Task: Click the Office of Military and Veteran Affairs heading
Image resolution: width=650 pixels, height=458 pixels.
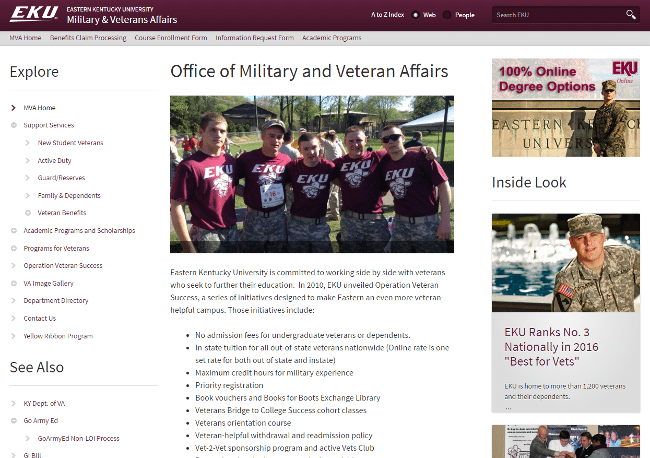Action: tap(309, 71)
